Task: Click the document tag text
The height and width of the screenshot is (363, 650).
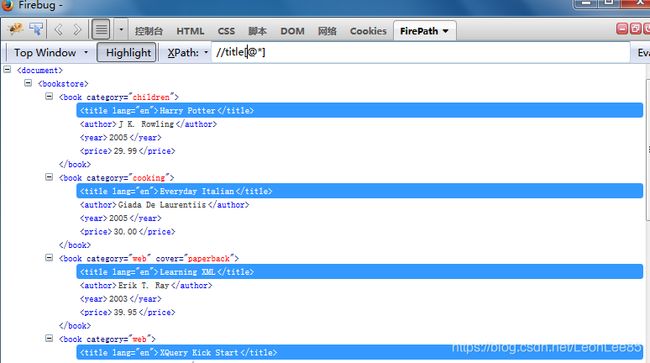Action: point(40,70)
